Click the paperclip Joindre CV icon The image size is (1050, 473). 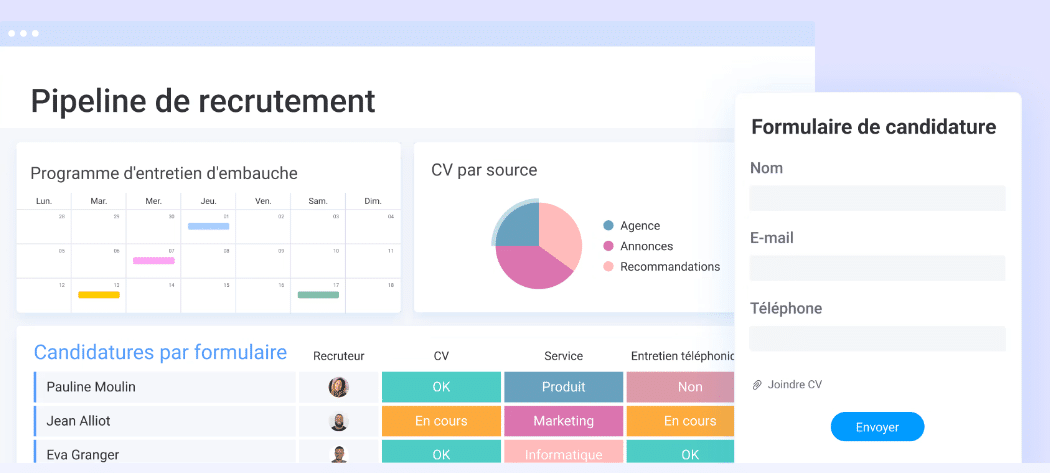757,384
